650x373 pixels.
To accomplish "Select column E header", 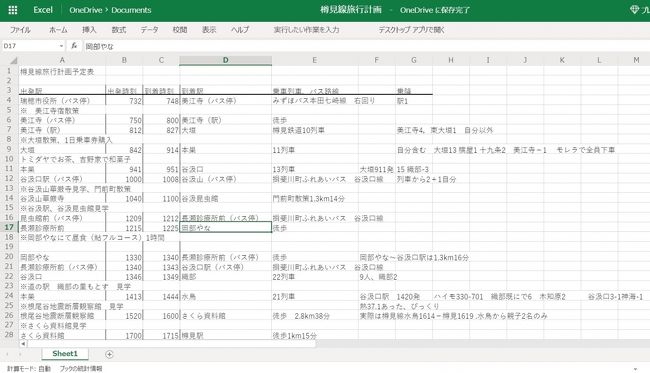I will pyautogui.click(x=315, y=61).
